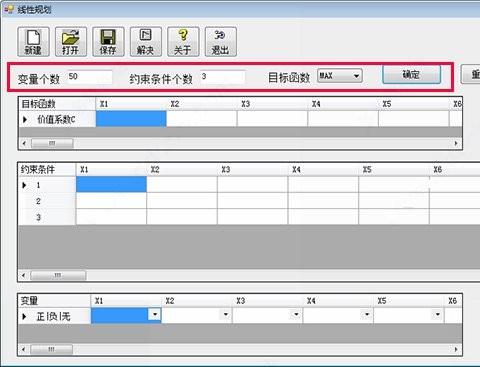Open the 目标函数 MAX dropdown
This screenshot has height=367, width=480.
[340, 76]
